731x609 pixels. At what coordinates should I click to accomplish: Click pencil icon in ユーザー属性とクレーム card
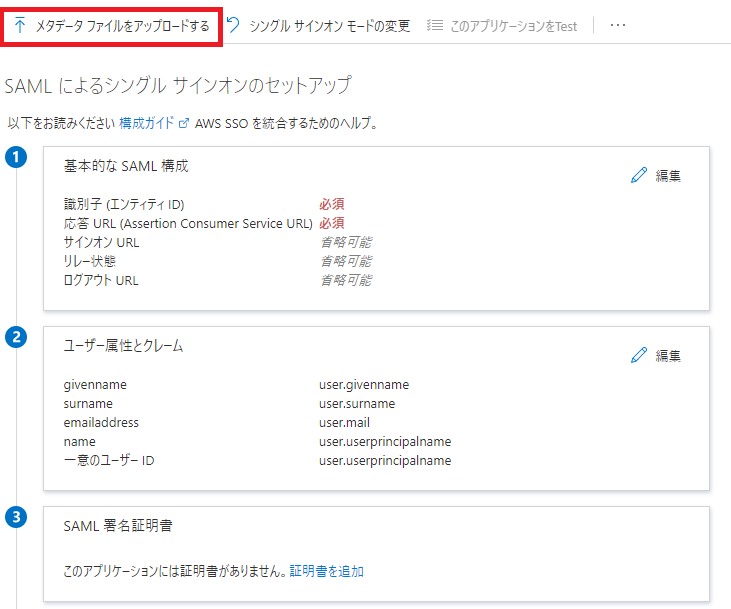tap(639, 355)
